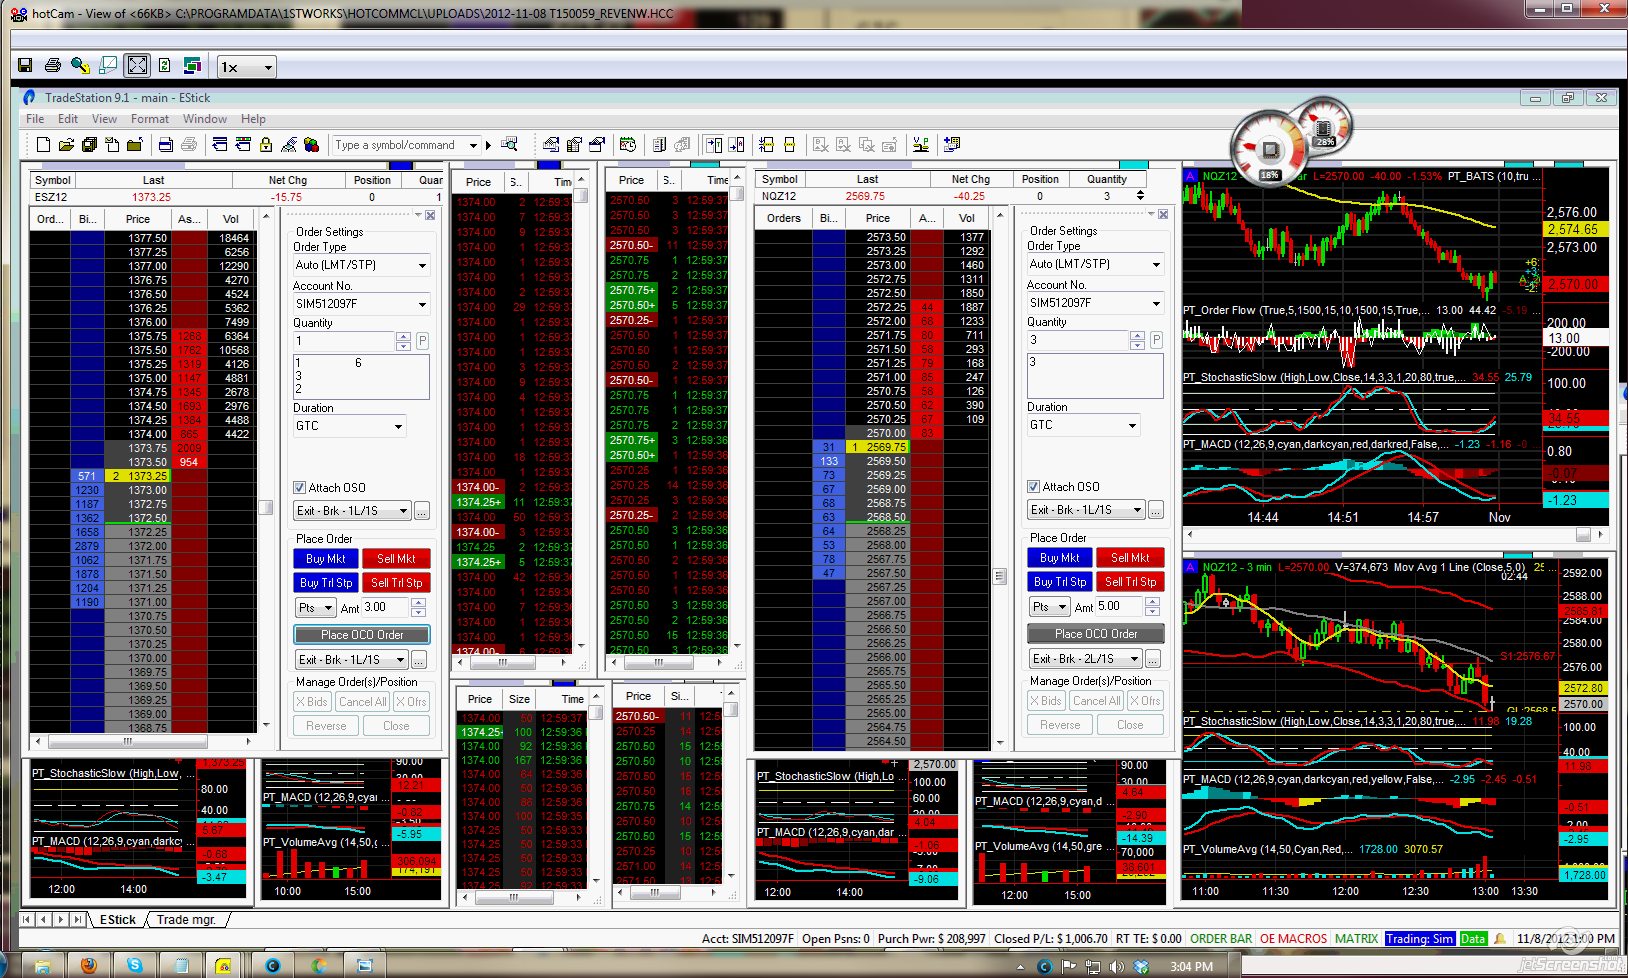
Task: Open Order Type dropdown in NQZ12 panel
Action: (x=1096, y=265)
